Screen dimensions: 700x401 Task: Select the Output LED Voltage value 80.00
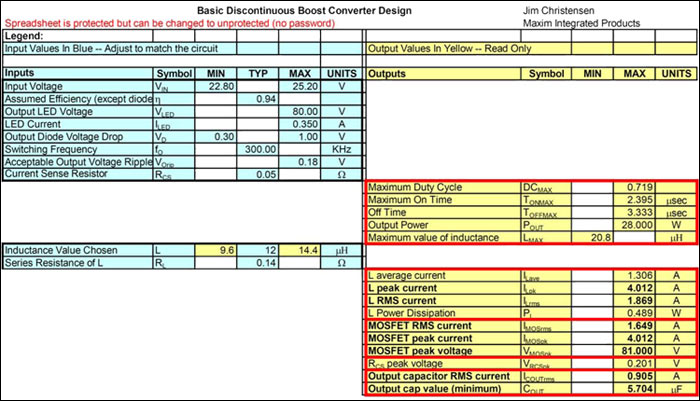pos(302,112)
